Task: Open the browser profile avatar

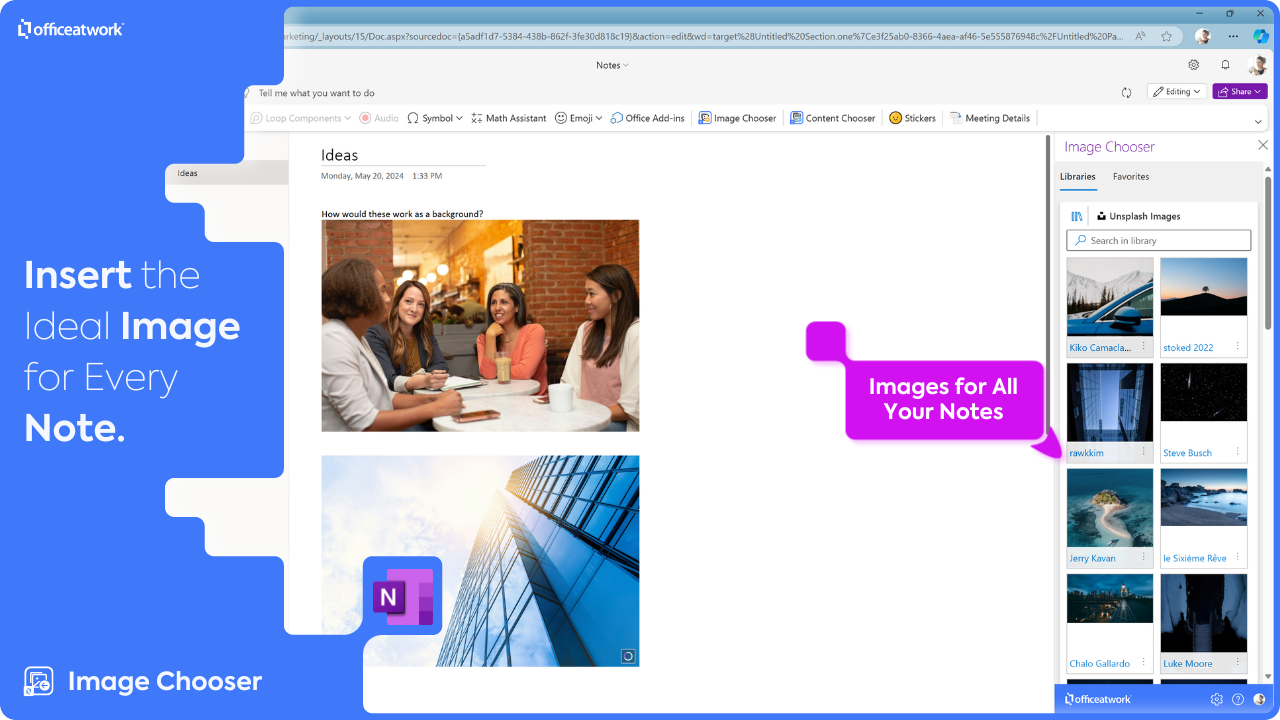Action: (x=1203, y=36)
